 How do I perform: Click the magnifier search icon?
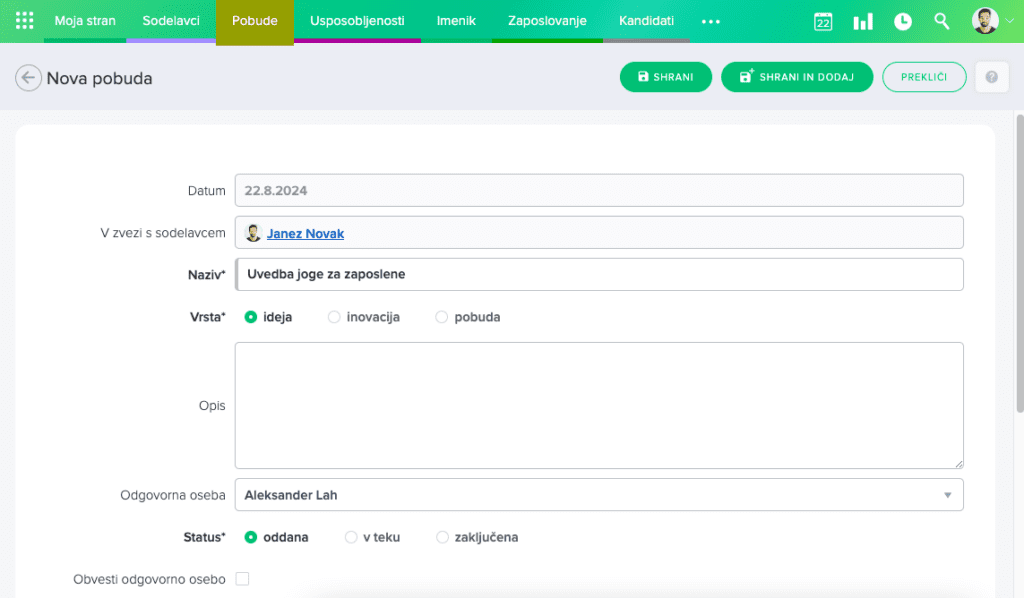tap(941, 22)
